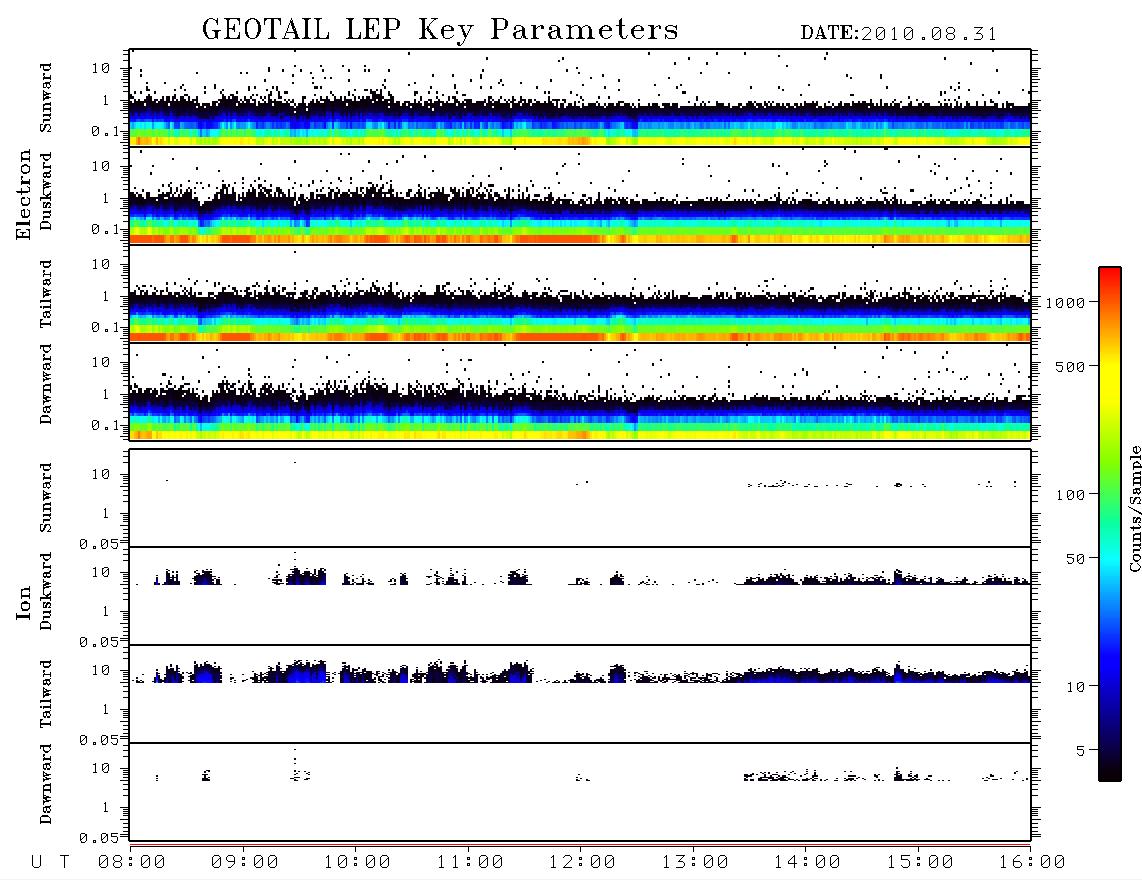The height and width of the screenshot is (880, 1142).
Task: Click the Electron Dawnward axis label
Action: pos(46,384)
